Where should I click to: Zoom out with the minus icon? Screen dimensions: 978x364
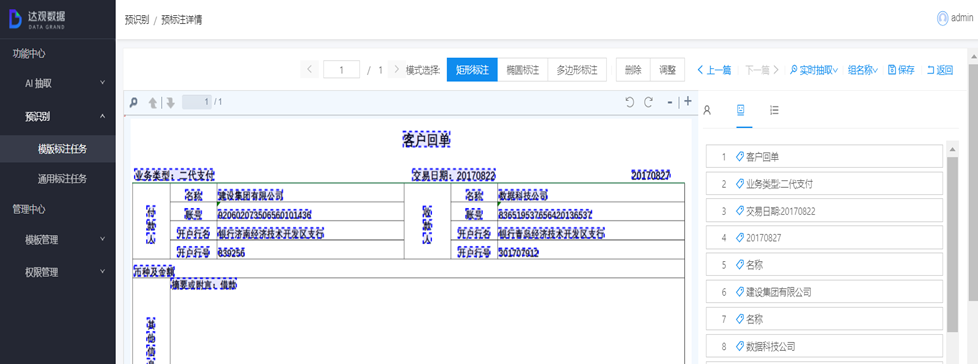coord(670,102)
